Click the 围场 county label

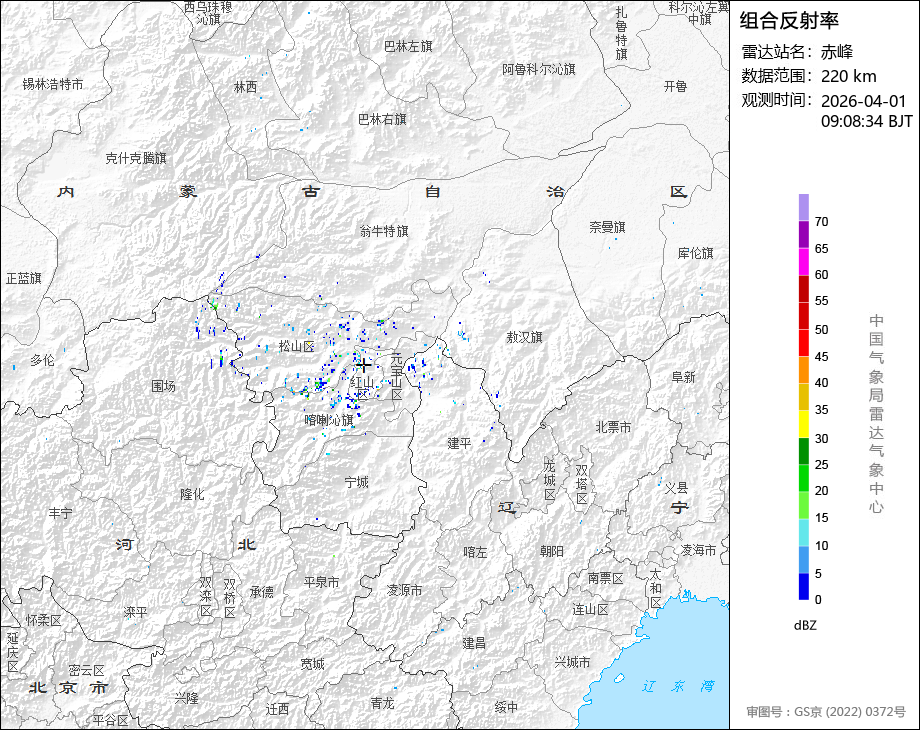(163, 386)
